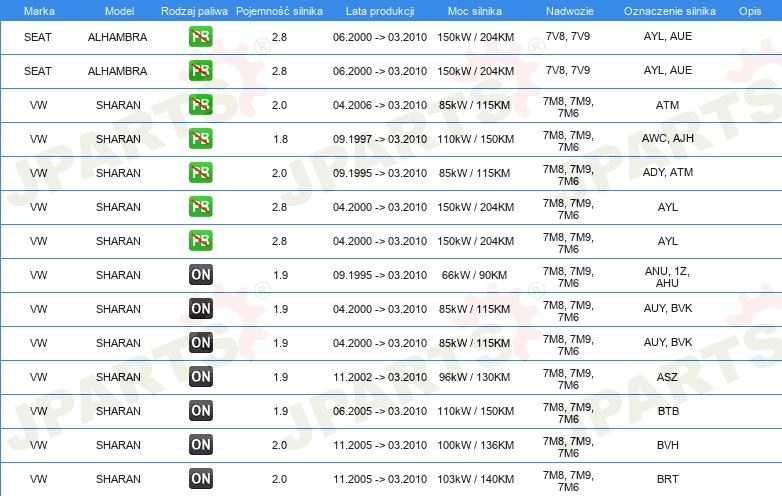782x496 pixels.
Task: Select the "11.2005 -> 03.2010" cell in the BRT row
Action: 380,479
